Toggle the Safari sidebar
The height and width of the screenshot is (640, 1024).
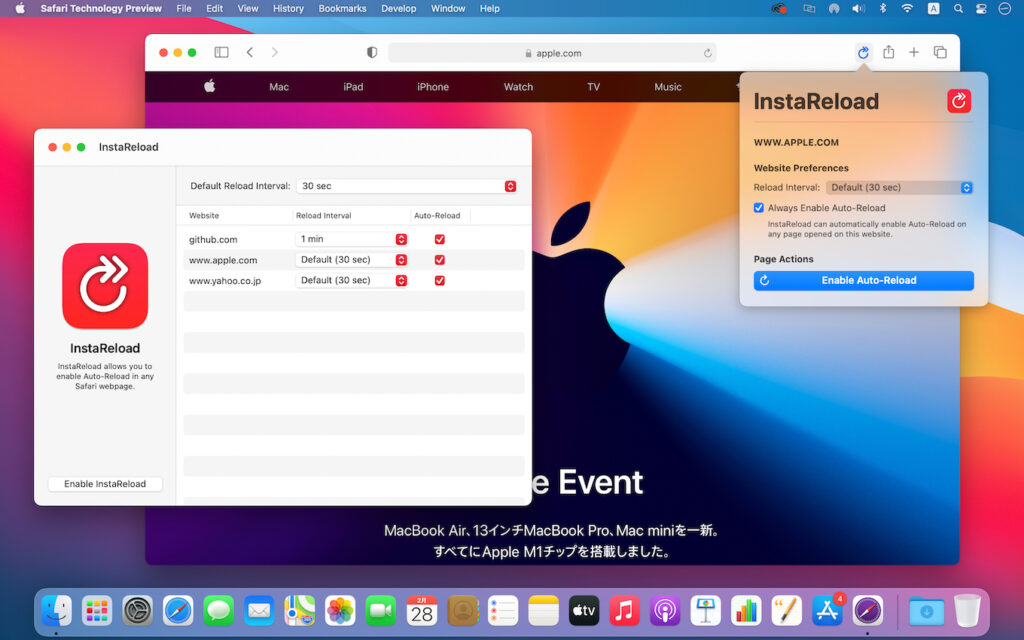click(x=221, y=52)
